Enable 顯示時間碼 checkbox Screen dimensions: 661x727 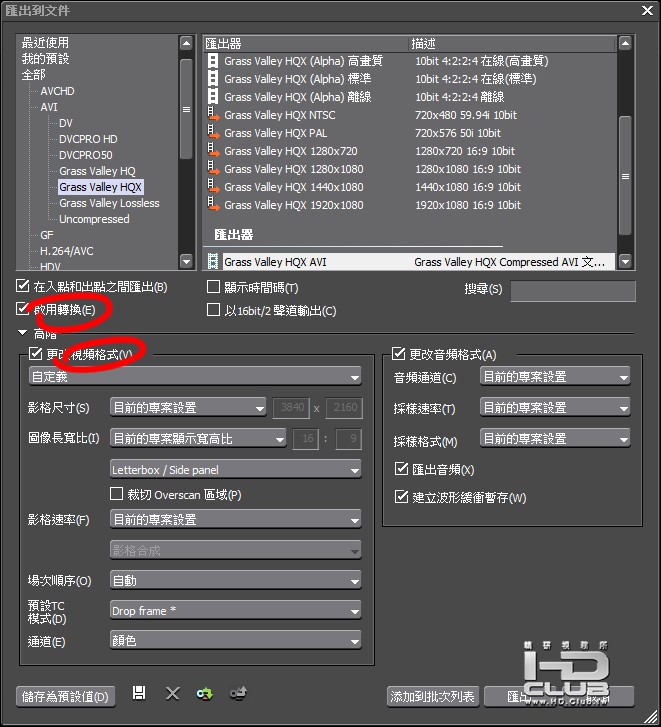click(213, 287)
